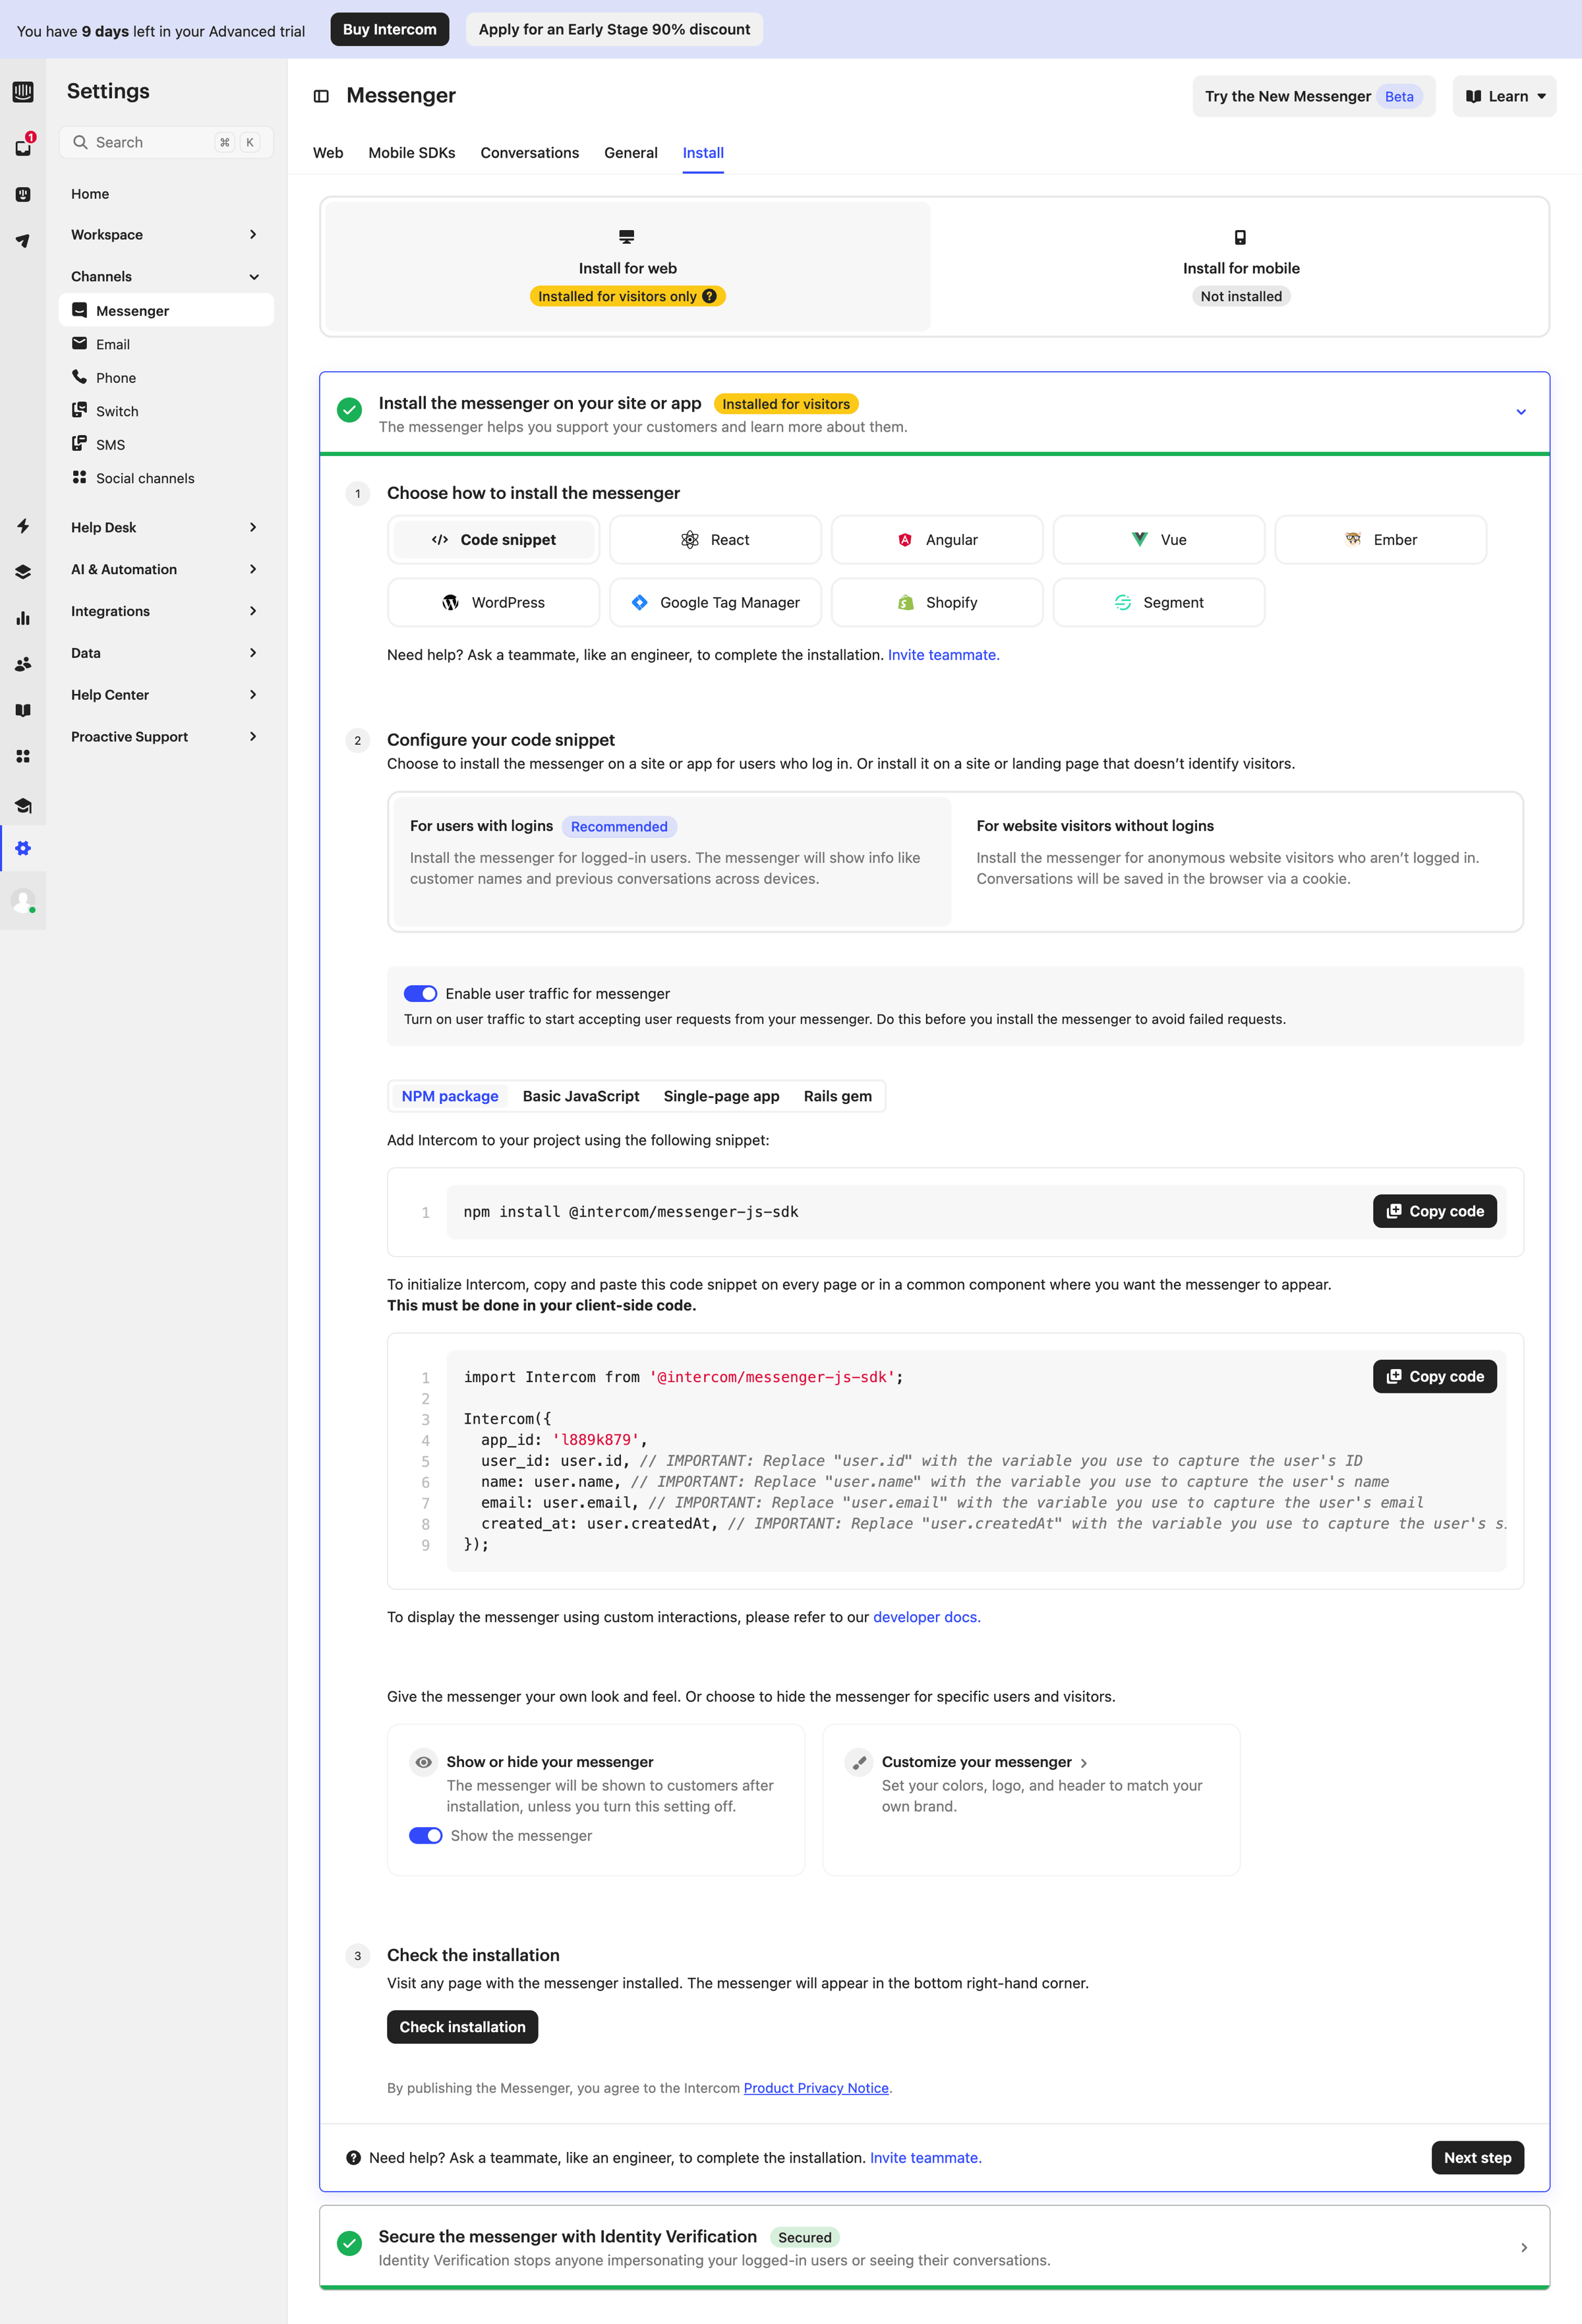Screen dimensions: 1582x2324
Task: Select Phone channel in settings sidebar
Action: [x=166, y=378]
